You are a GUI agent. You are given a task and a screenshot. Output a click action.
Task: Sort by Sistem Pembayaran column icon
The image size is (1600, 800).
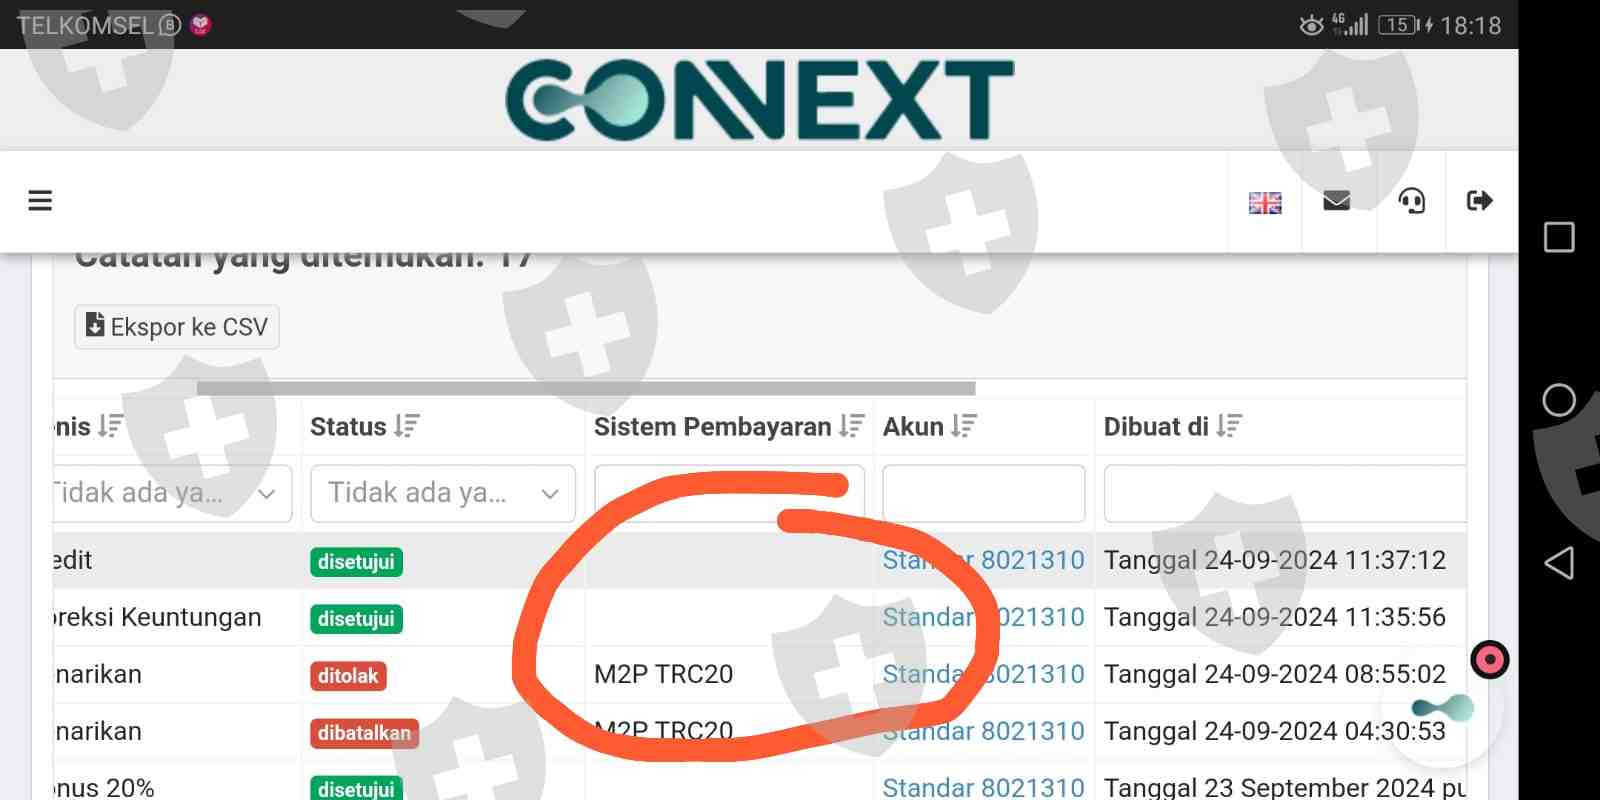(851, 426)
